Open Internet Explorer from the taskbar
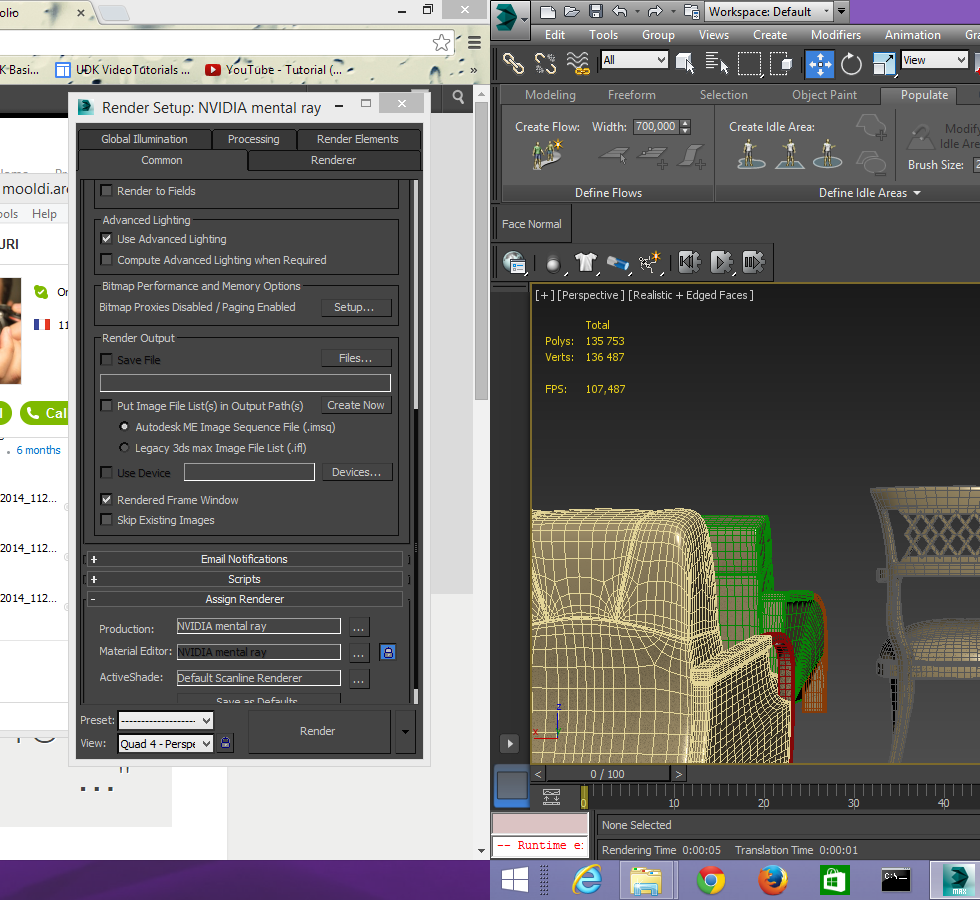Viewport: 980px width, 900px height. point(588,880)
